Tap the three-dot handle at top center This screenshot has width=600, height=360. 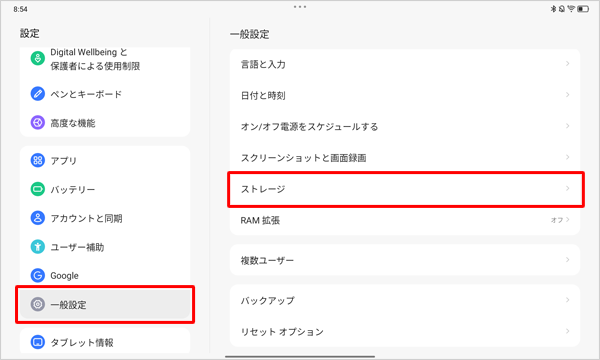(300, 7)
